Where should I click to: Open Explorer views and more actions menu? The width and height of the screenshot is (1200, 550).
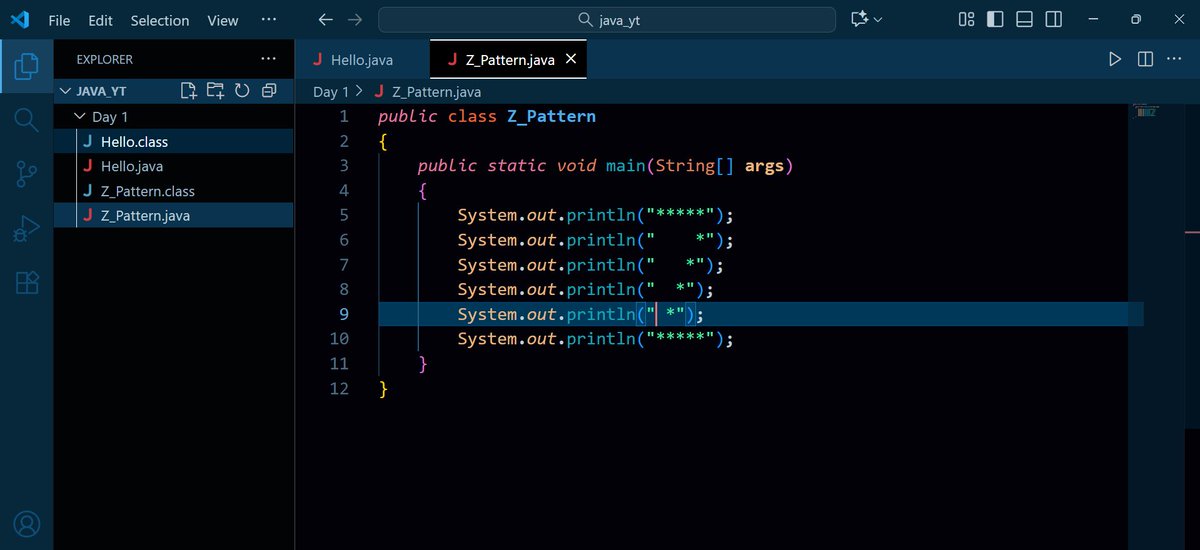click(267, 59)
